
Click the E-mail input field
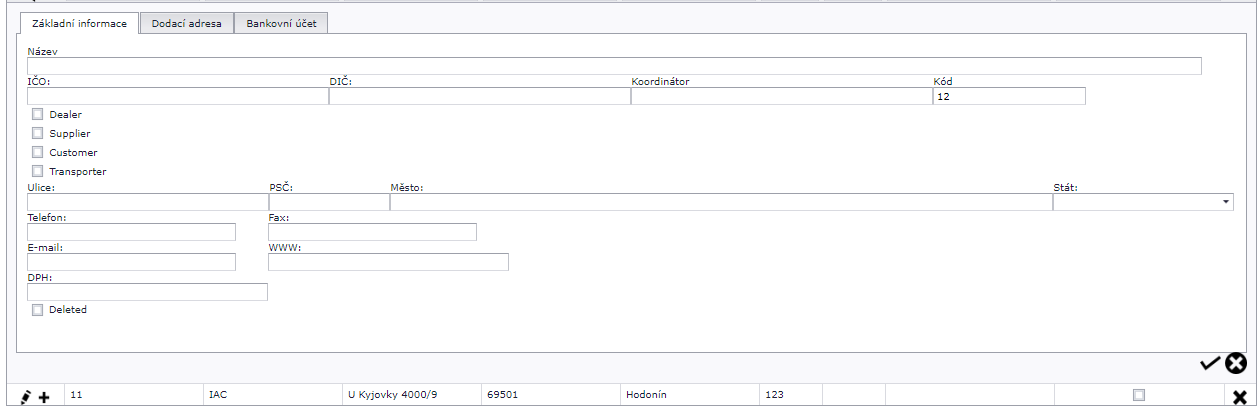(131, 262)
